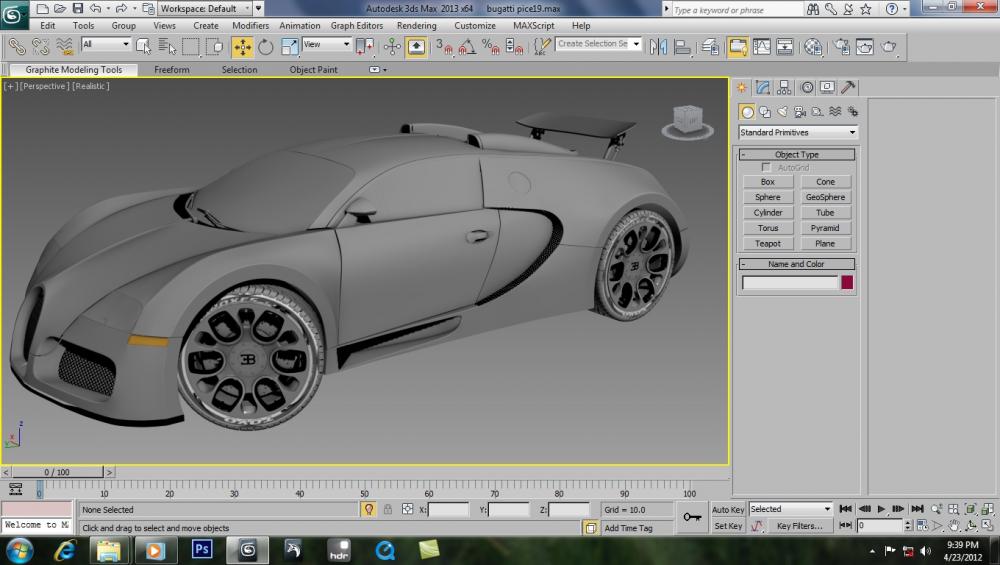Image resolution: width=1000 pixels, height=565 pixels.
Task: Toggle 3D Snaps
Action: (444, 47)
